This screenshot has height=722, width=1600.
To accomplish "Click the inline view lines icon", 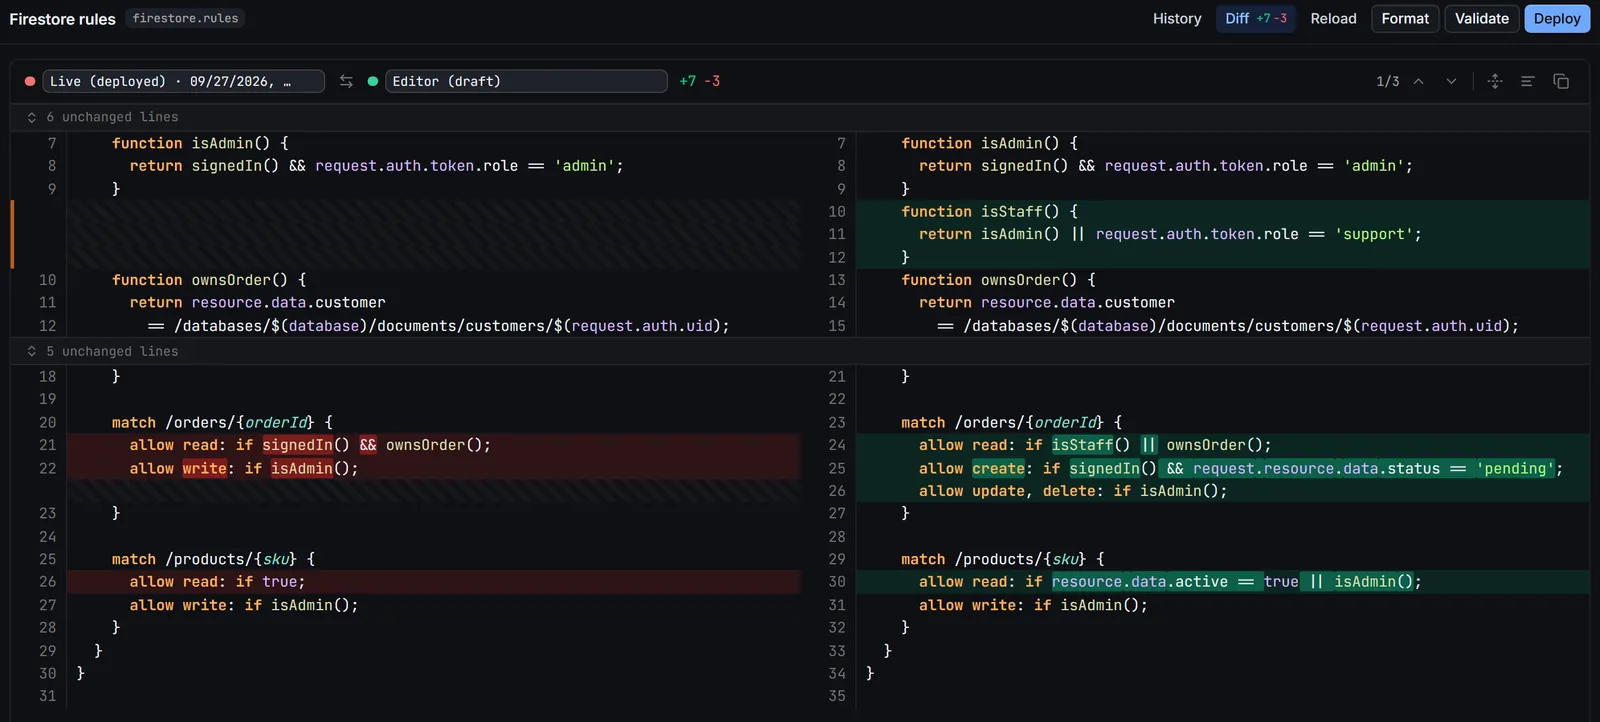I will (1527, 81).
